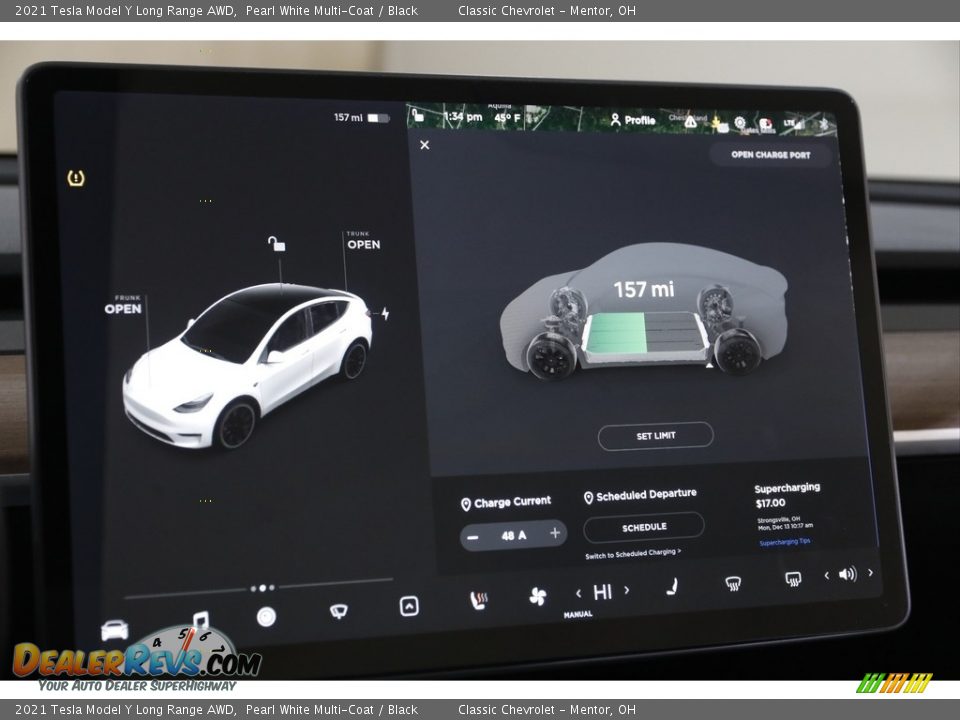Toggle the driver seat heater
960x720 pixels.
(x=478, y=601)
